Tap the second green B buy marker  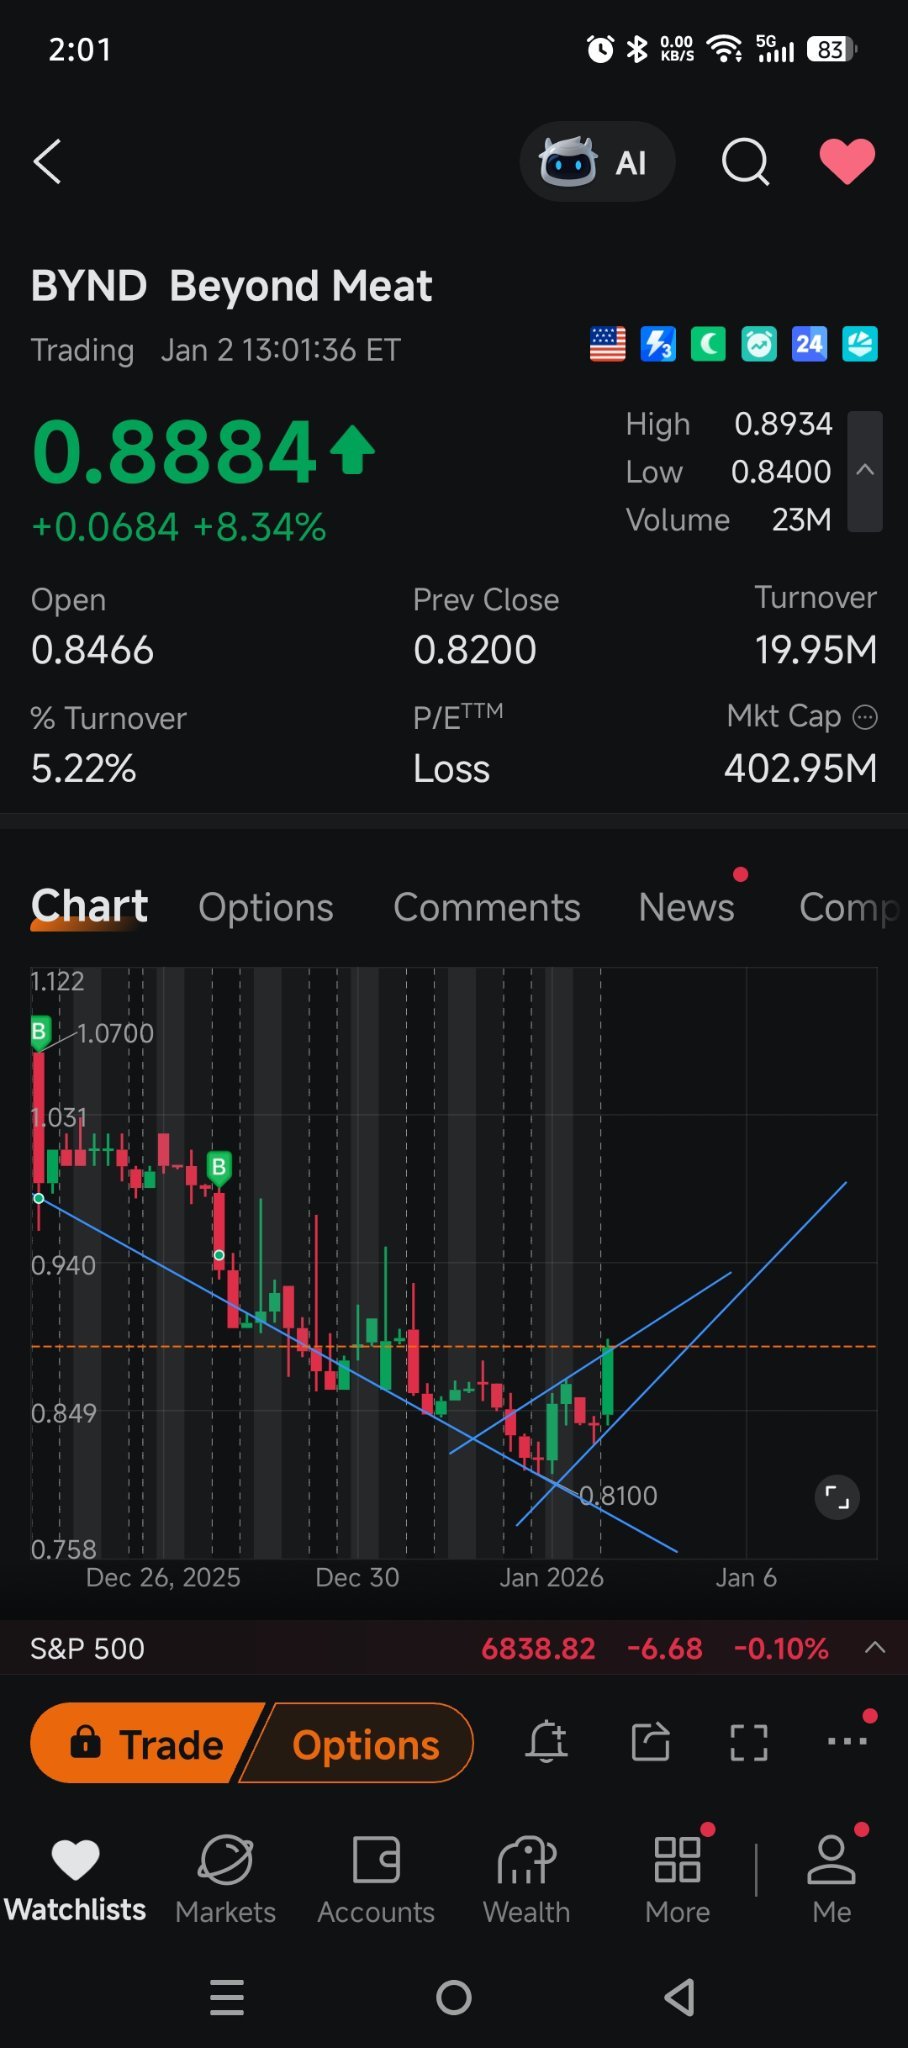point(219,1168)
